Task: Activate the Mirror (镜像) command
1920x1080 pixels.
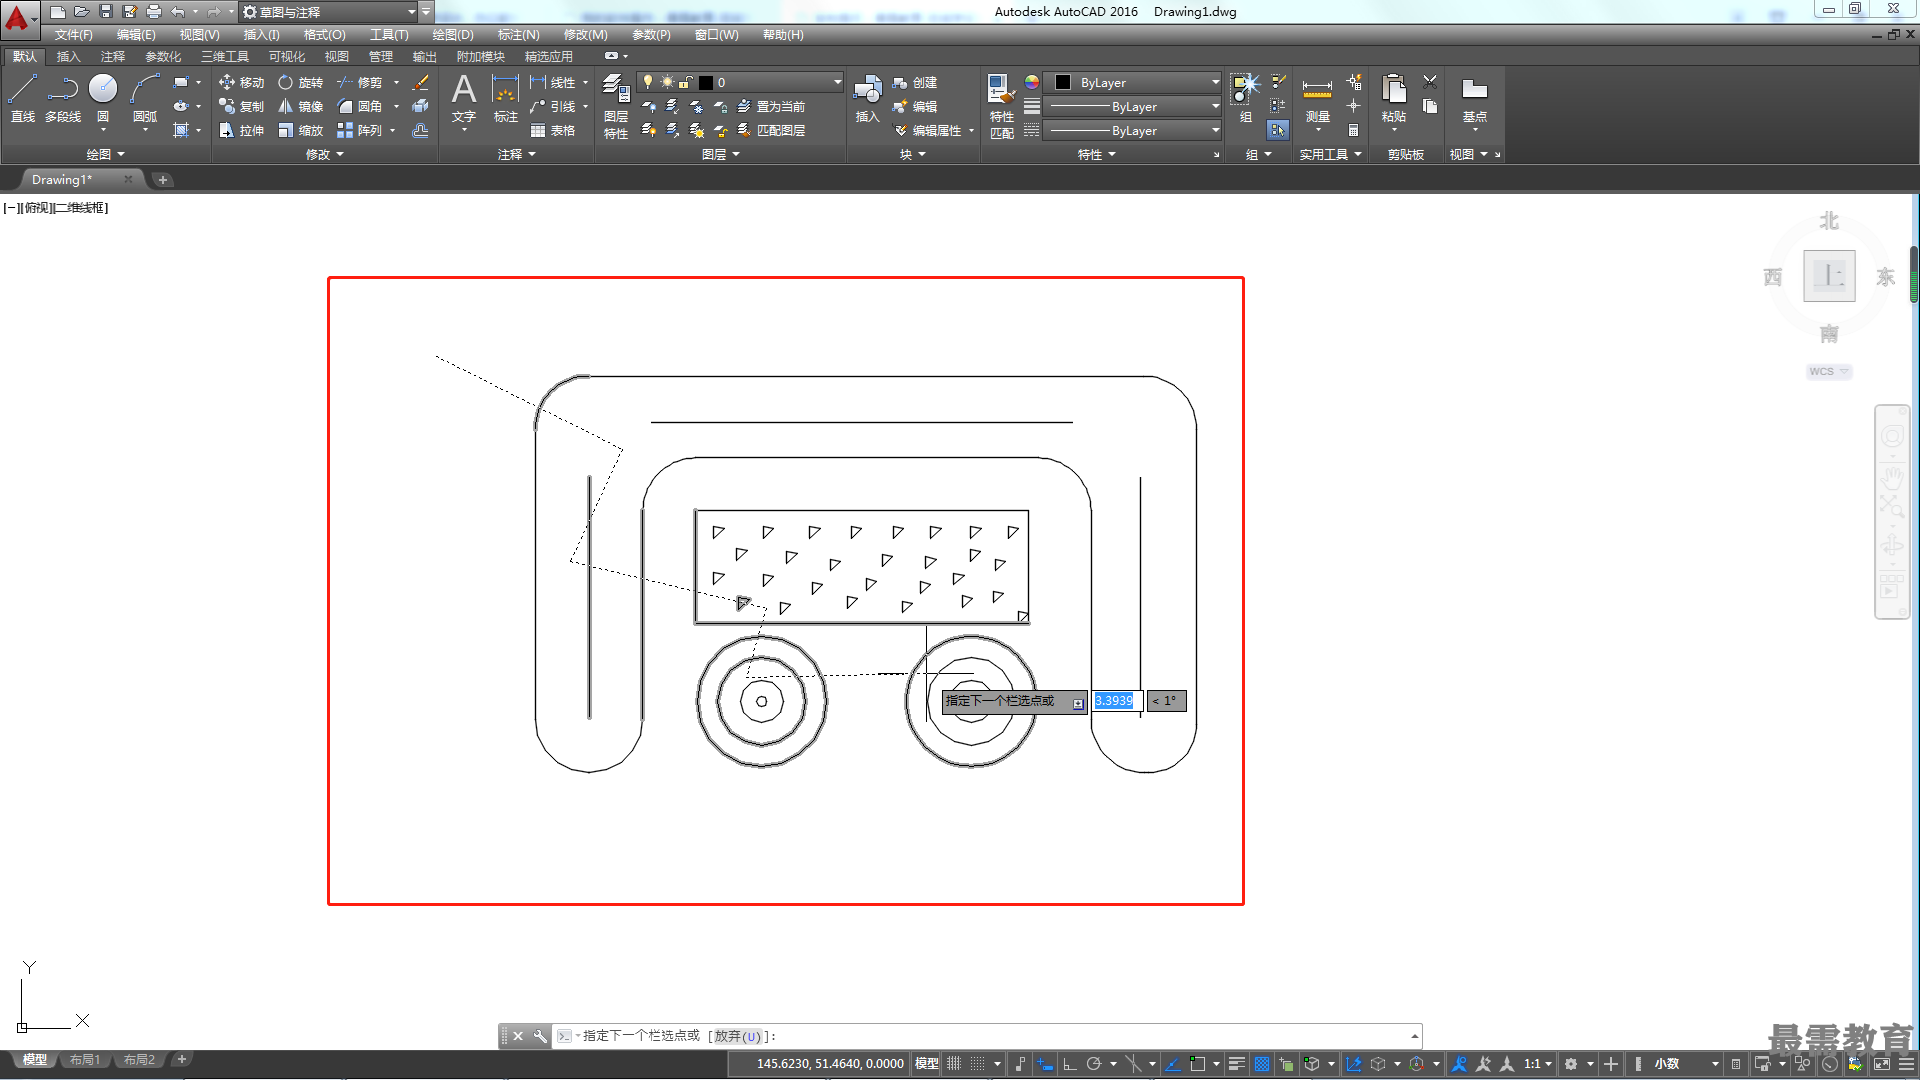Action: pyautogui.click(x=301, y=107)
